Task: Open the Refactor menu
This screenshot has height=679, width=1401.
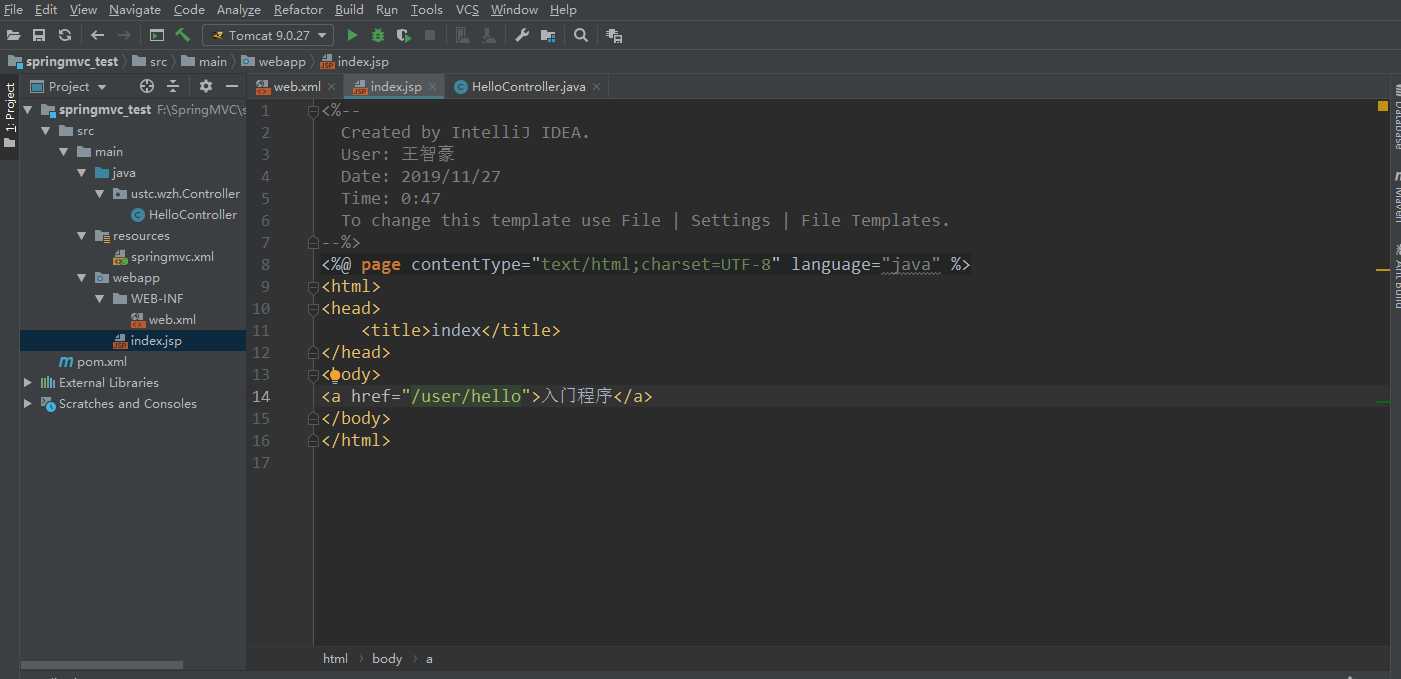Action: 298,9
